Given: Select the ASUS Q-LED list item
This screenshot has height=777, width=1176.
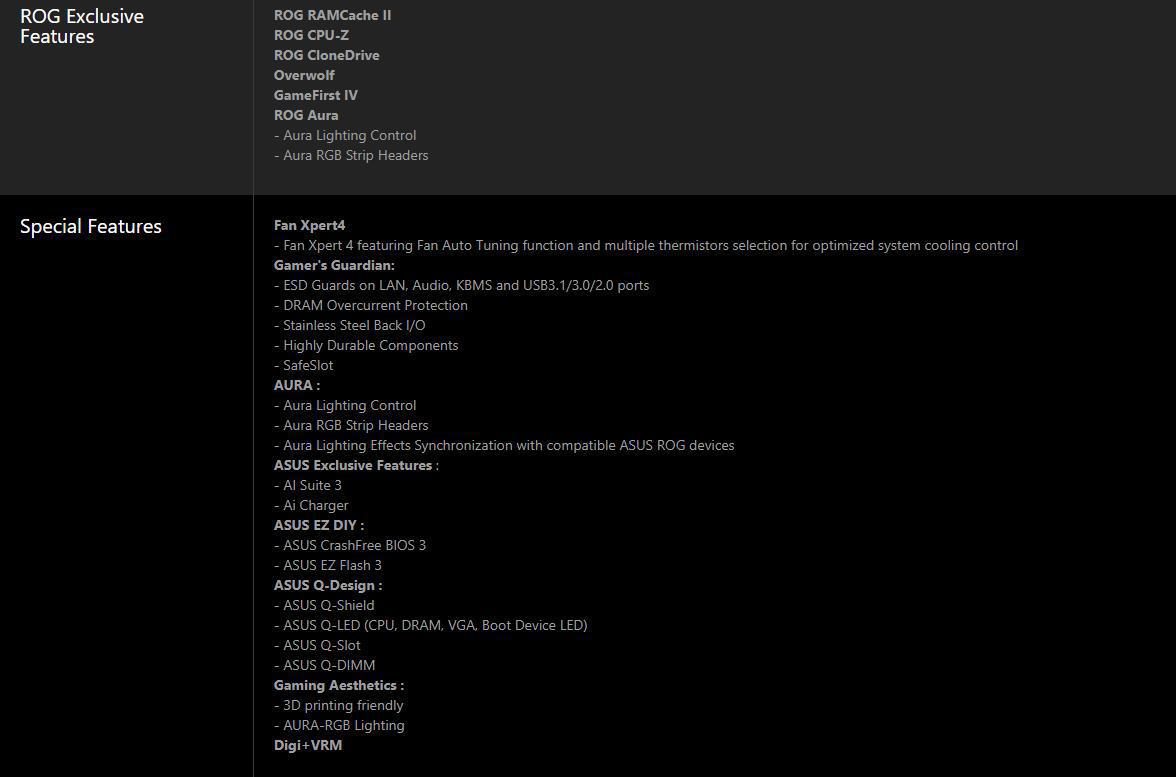Looking at the screenshot, I should tap(430, 626).
